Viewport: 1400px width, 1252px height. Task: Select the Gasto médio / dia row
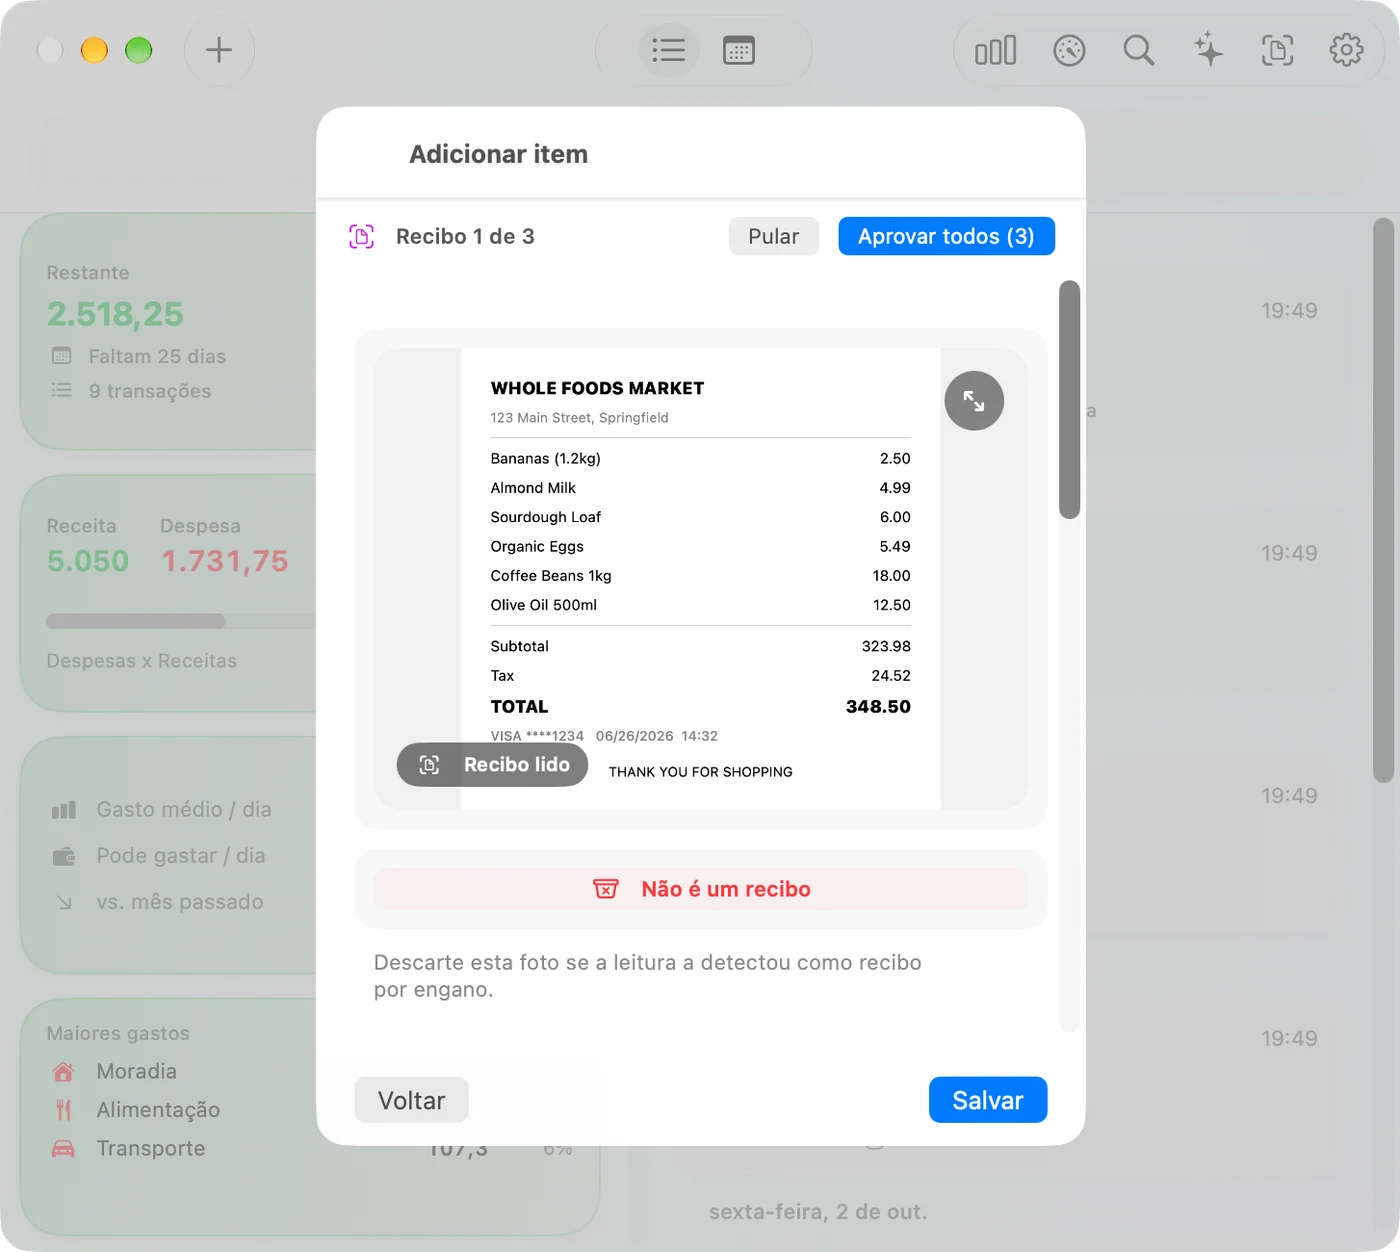tap(162, 809)
